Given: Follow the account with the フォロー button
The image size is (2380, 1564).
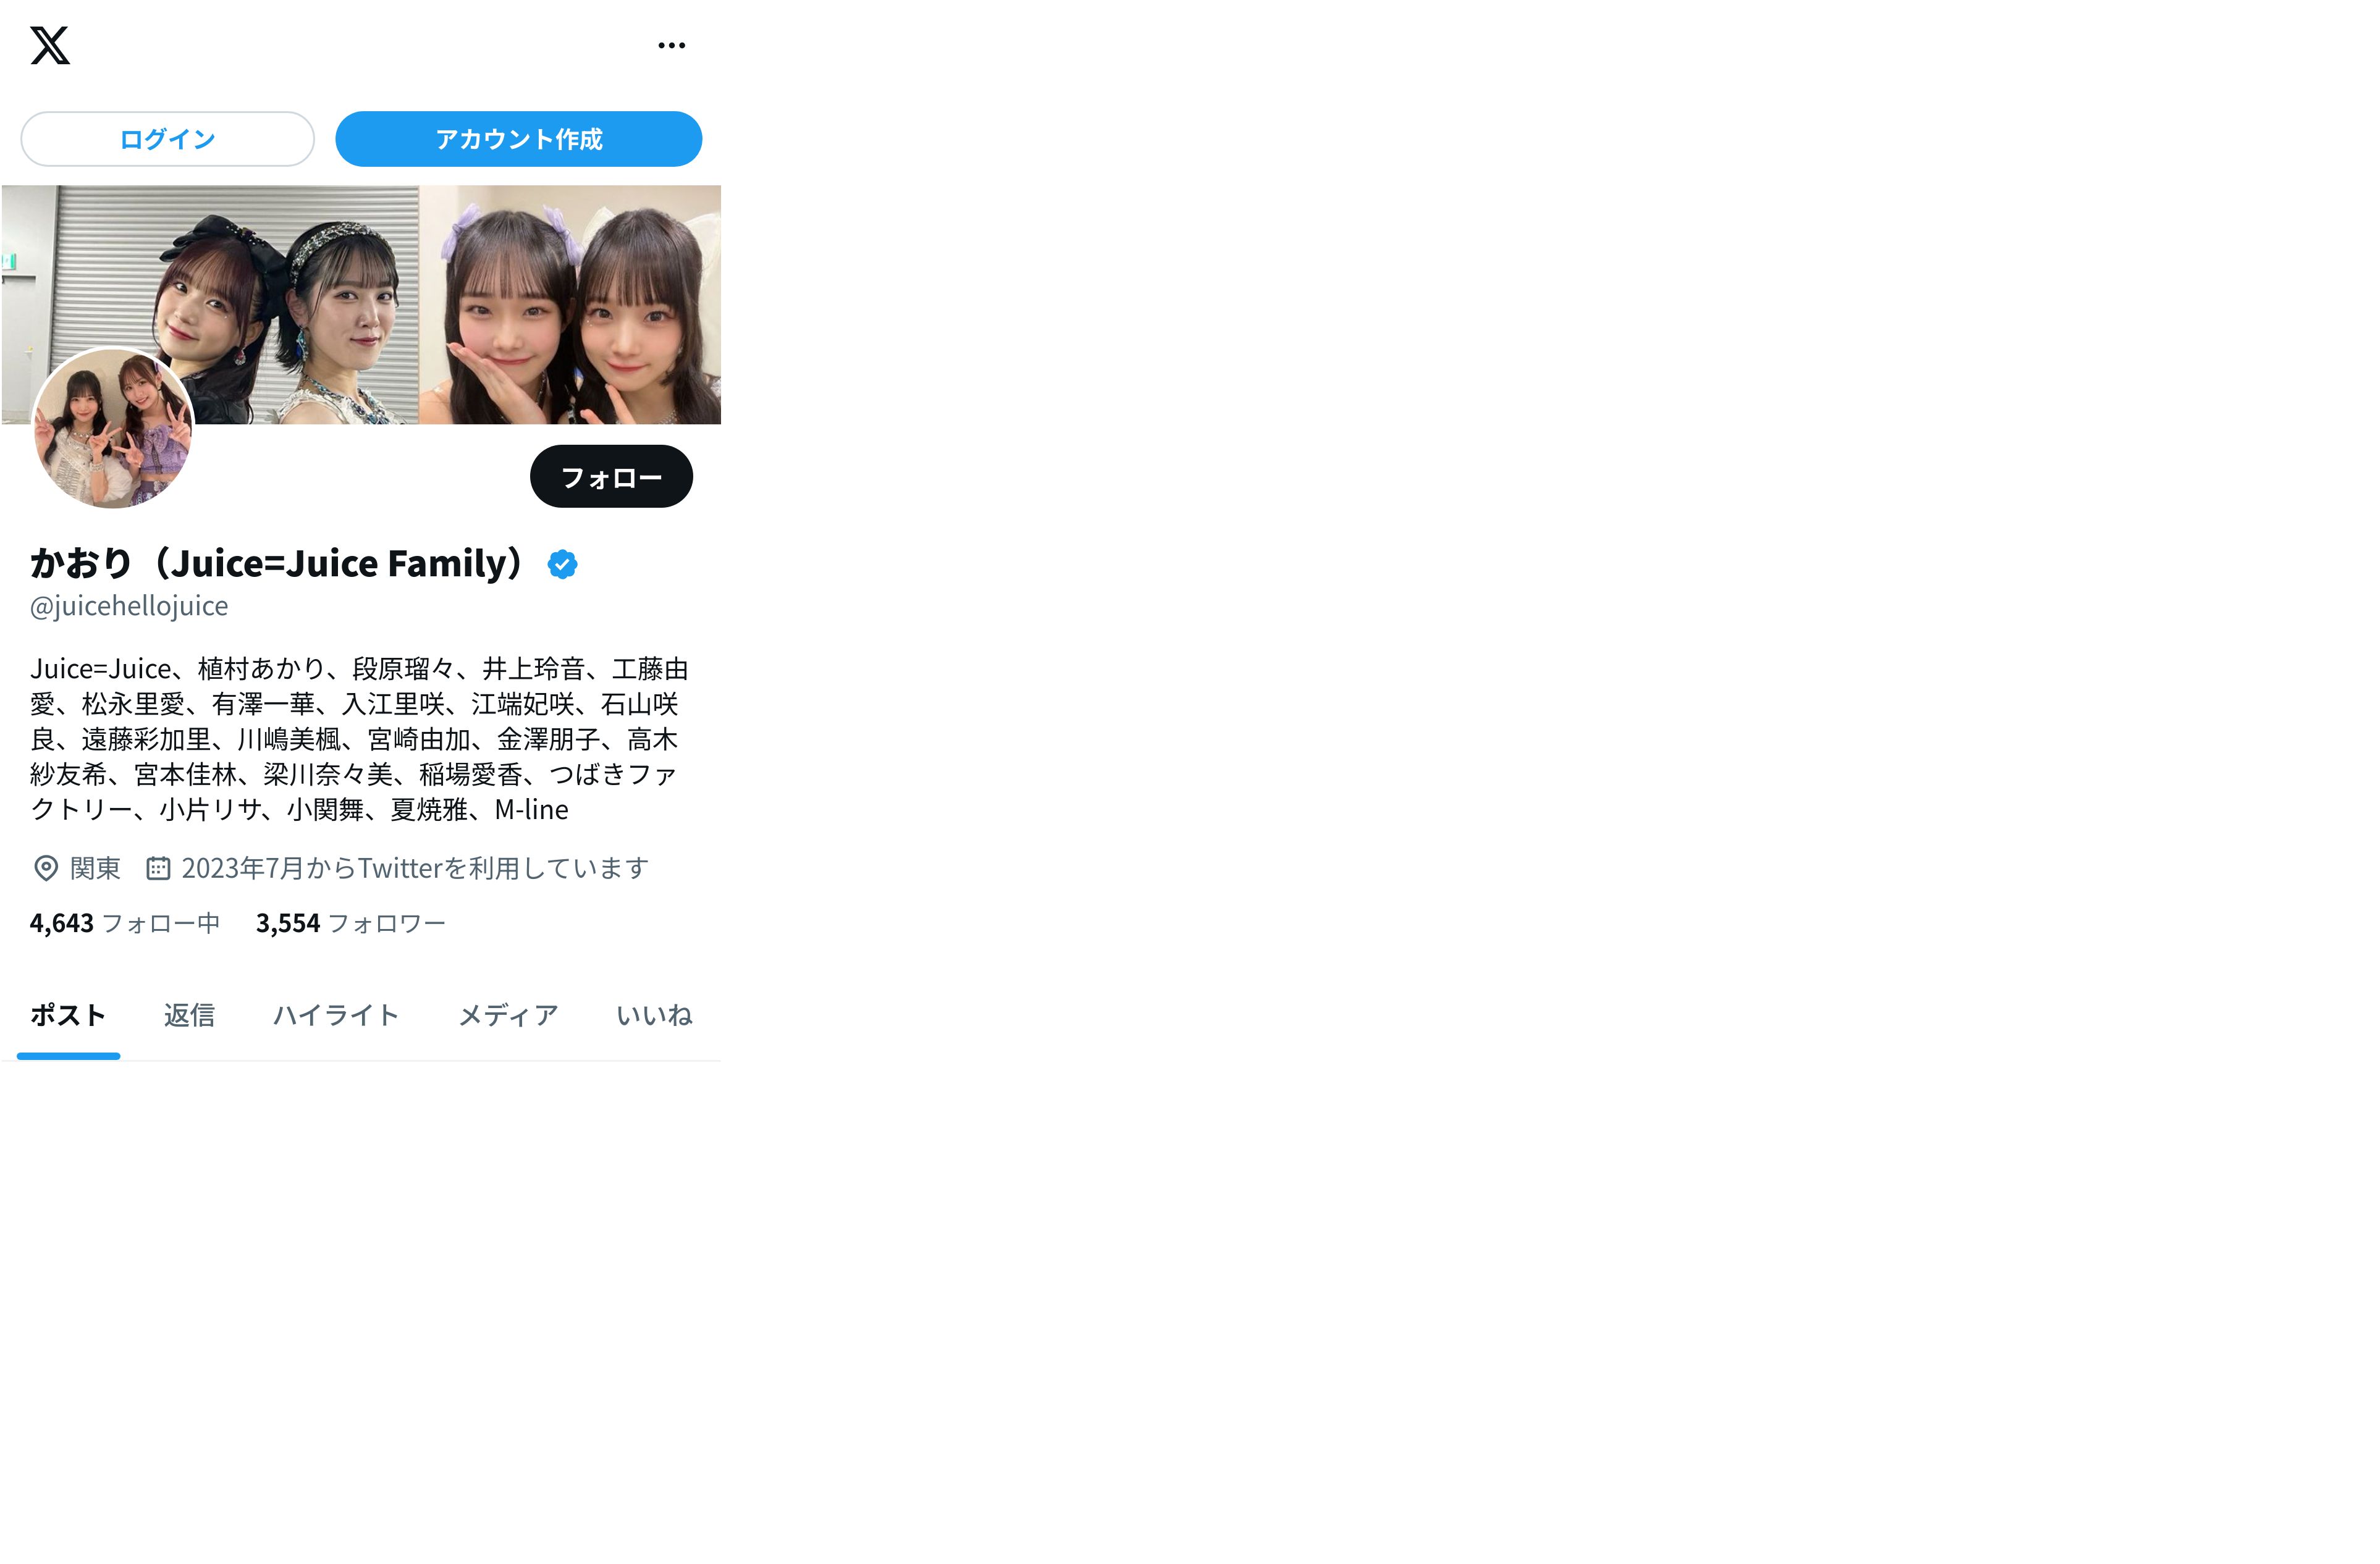Looking at the screenshot, I should [611, 477].
